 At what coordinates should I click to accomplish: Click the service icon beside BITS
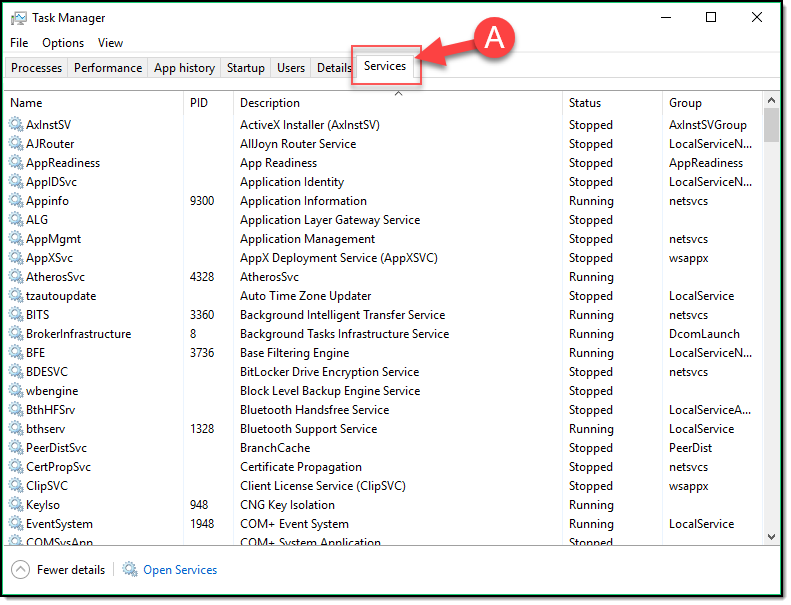[16, 315]
